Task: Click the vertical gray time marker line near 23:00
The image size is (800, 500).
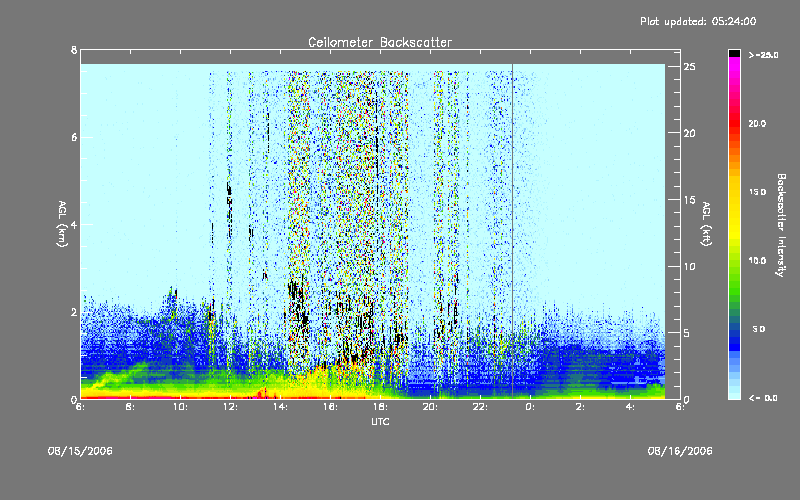Action: pos(512,231)
